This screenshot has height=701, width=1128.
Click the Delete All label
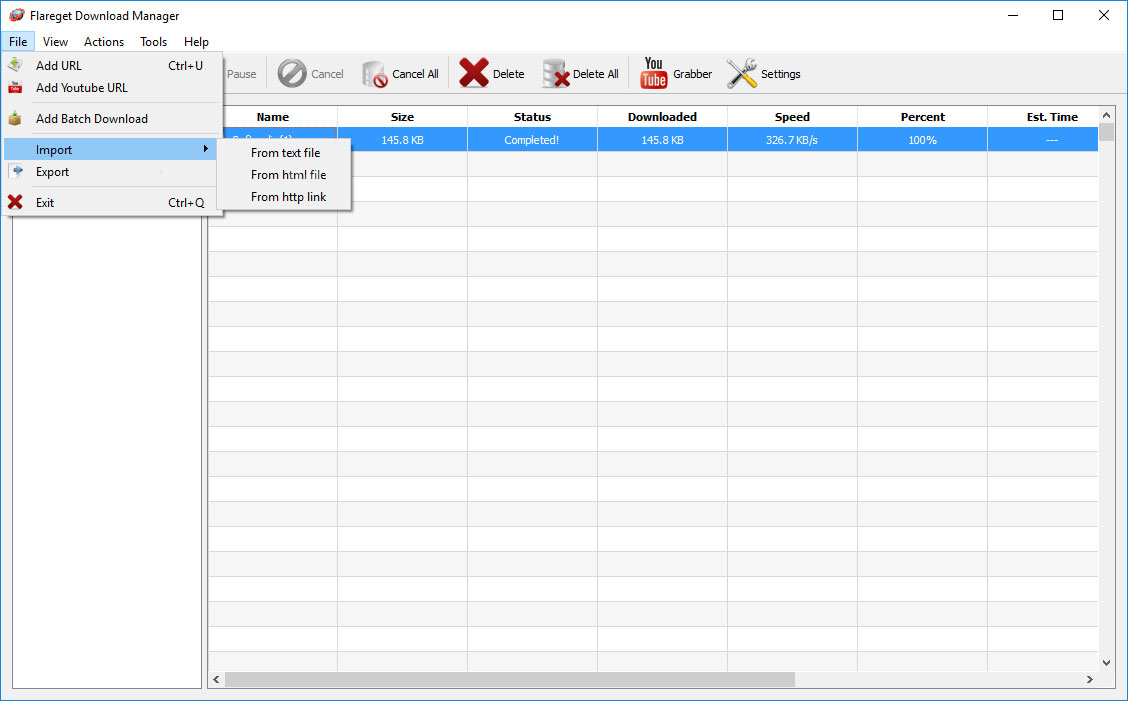click(x=596, y=74)
